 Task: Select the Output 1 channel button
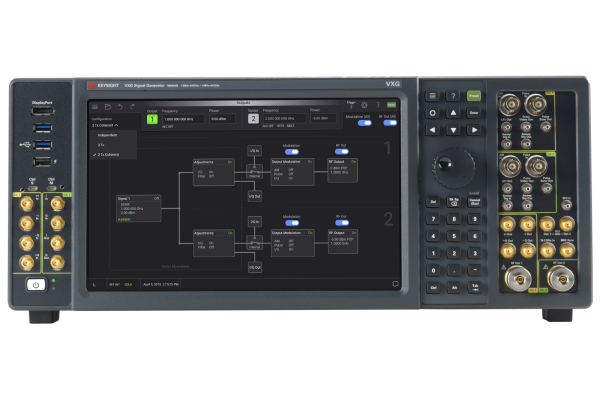[x=153, y=119]
